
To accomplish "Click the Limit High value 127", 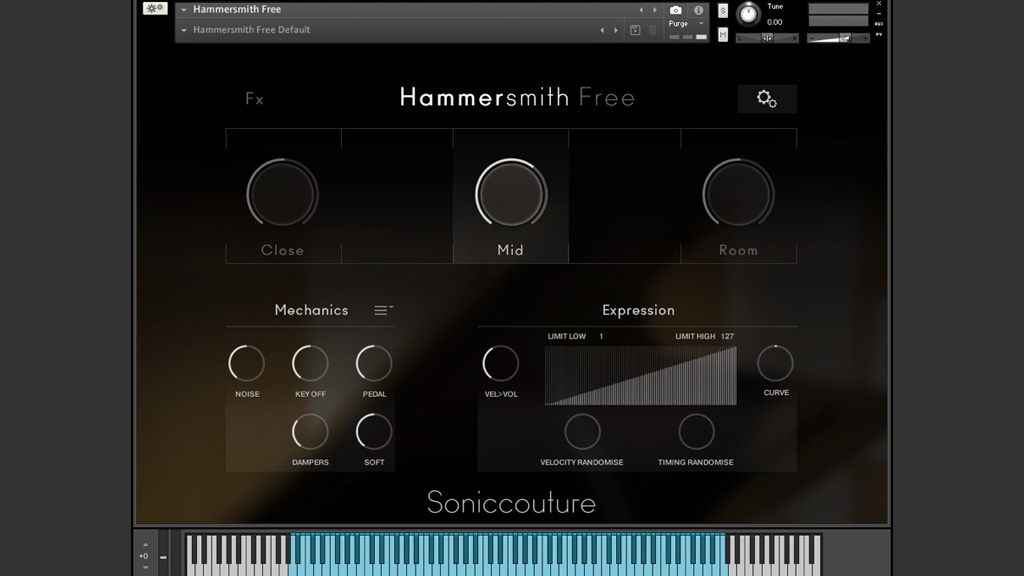I will [x=728, y=336].
